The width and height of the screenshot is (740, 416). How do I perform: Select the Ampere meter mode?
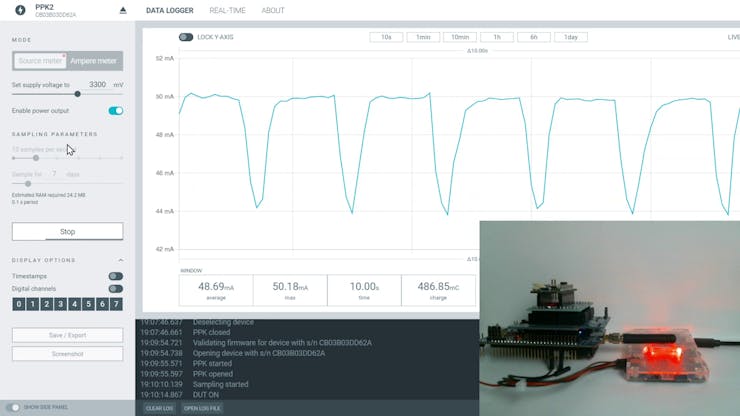point(93,61)
